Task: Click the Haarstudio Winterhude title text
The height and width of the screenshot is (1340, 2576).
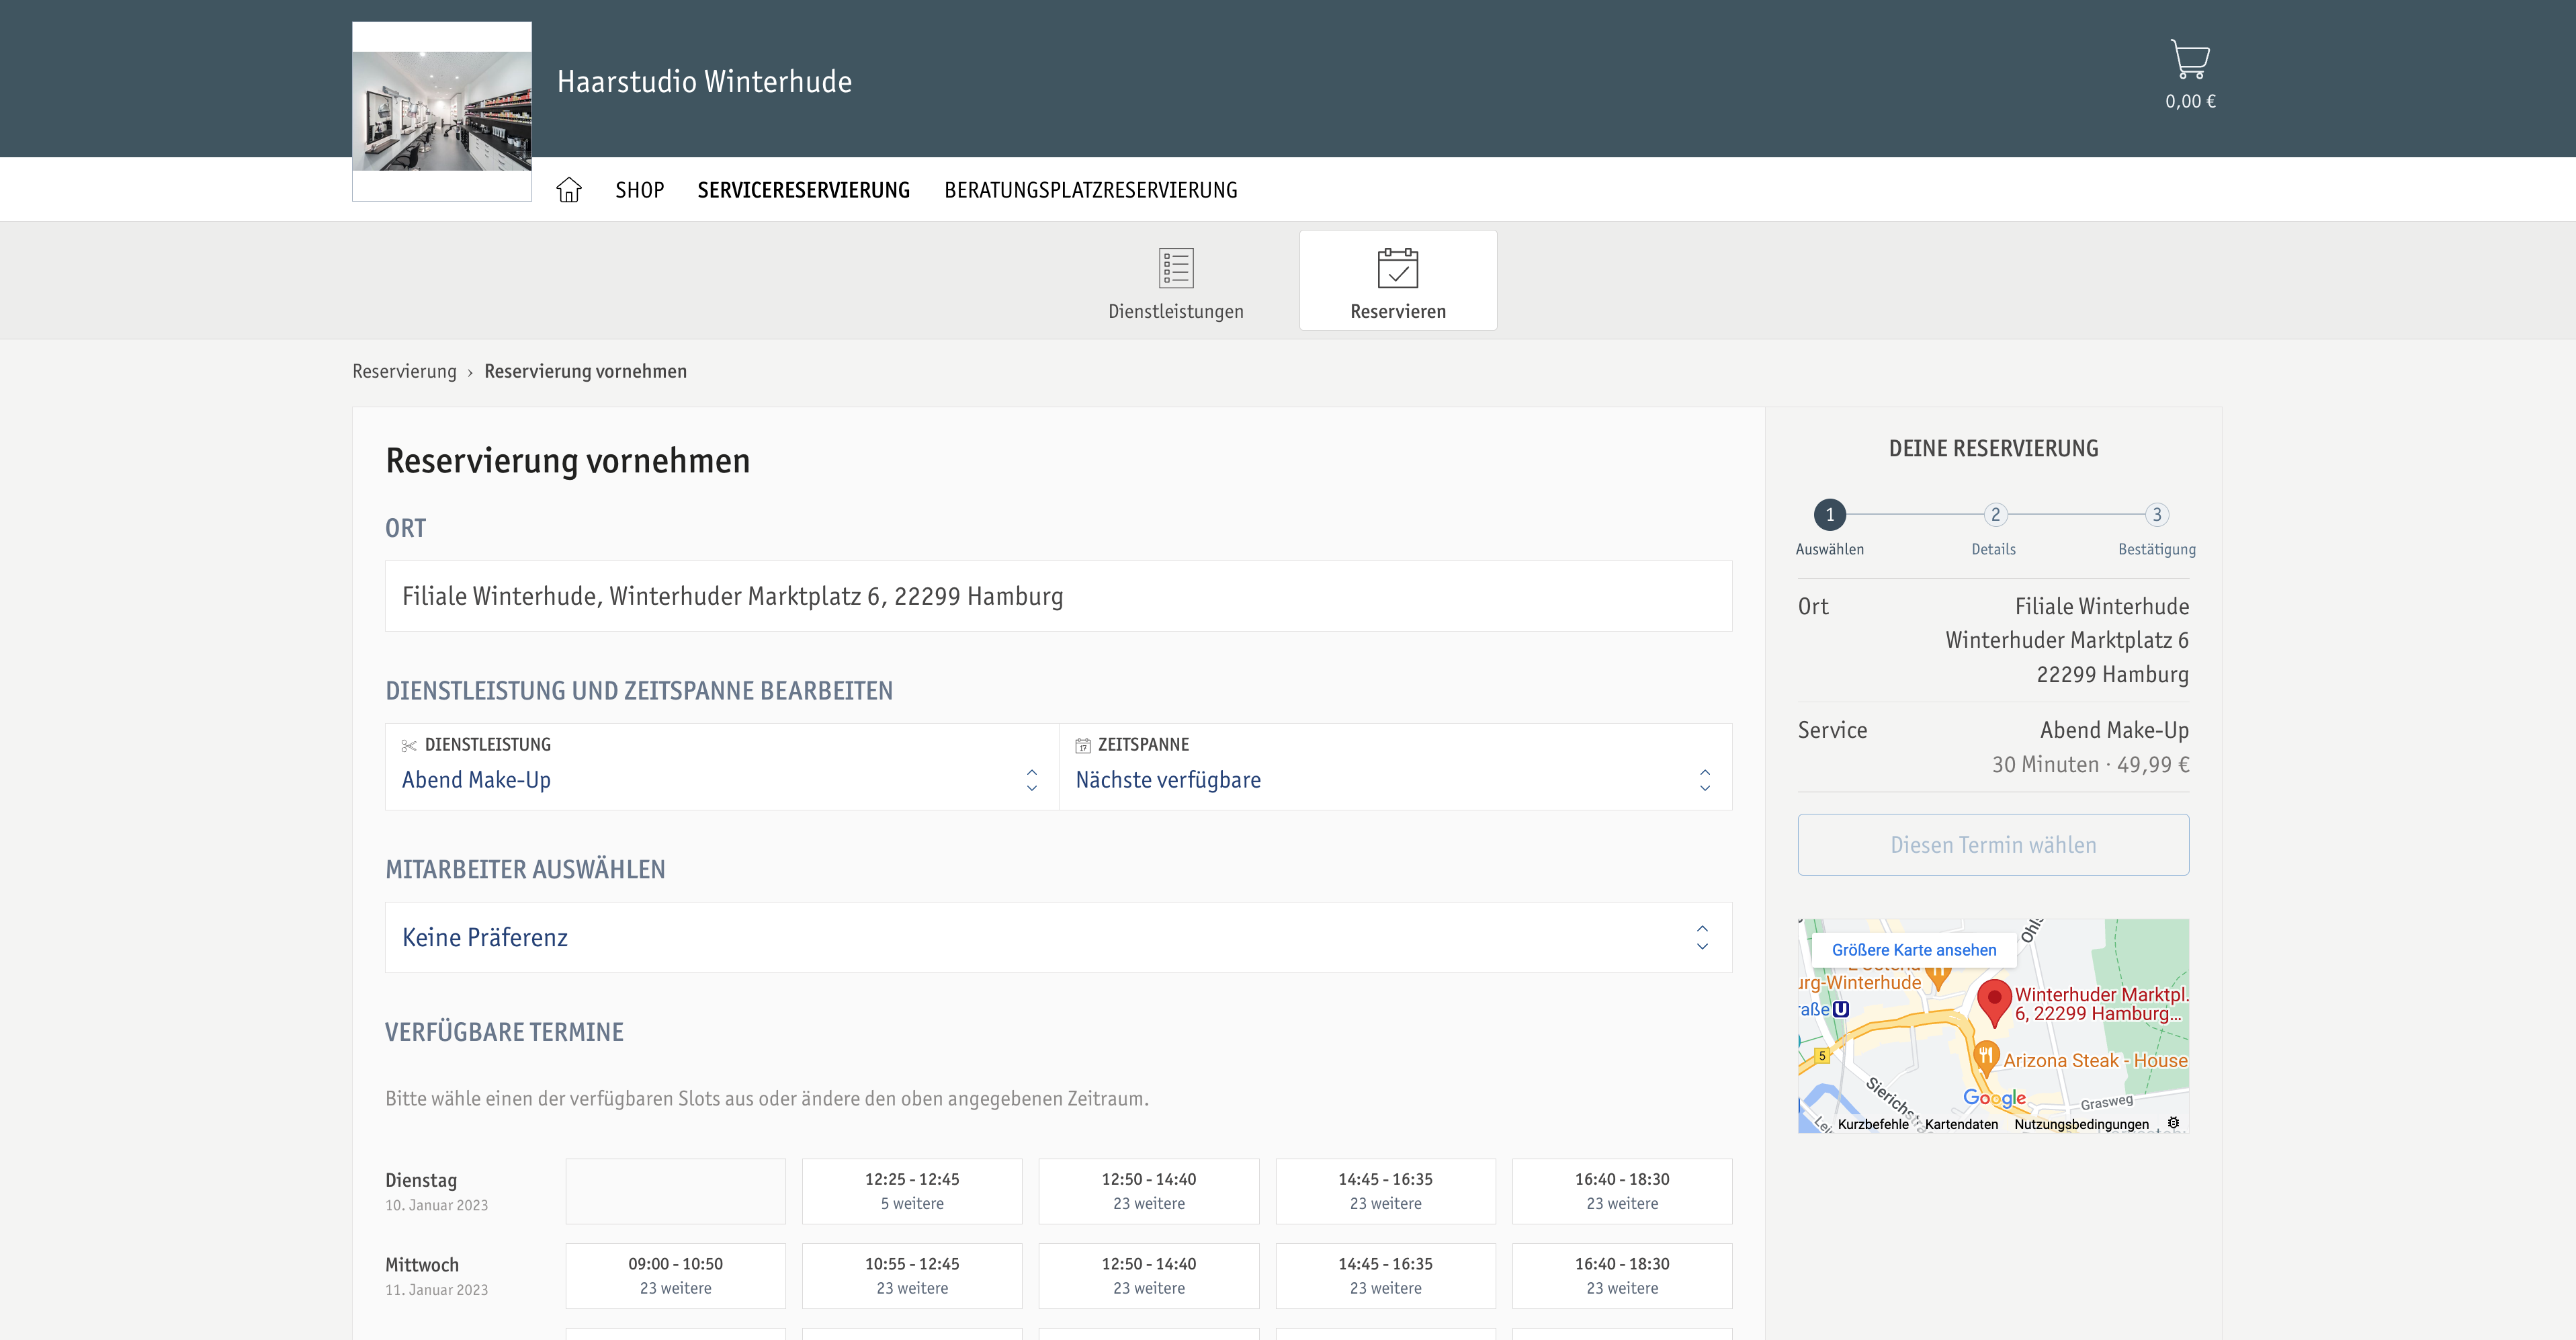Action: 704,81
